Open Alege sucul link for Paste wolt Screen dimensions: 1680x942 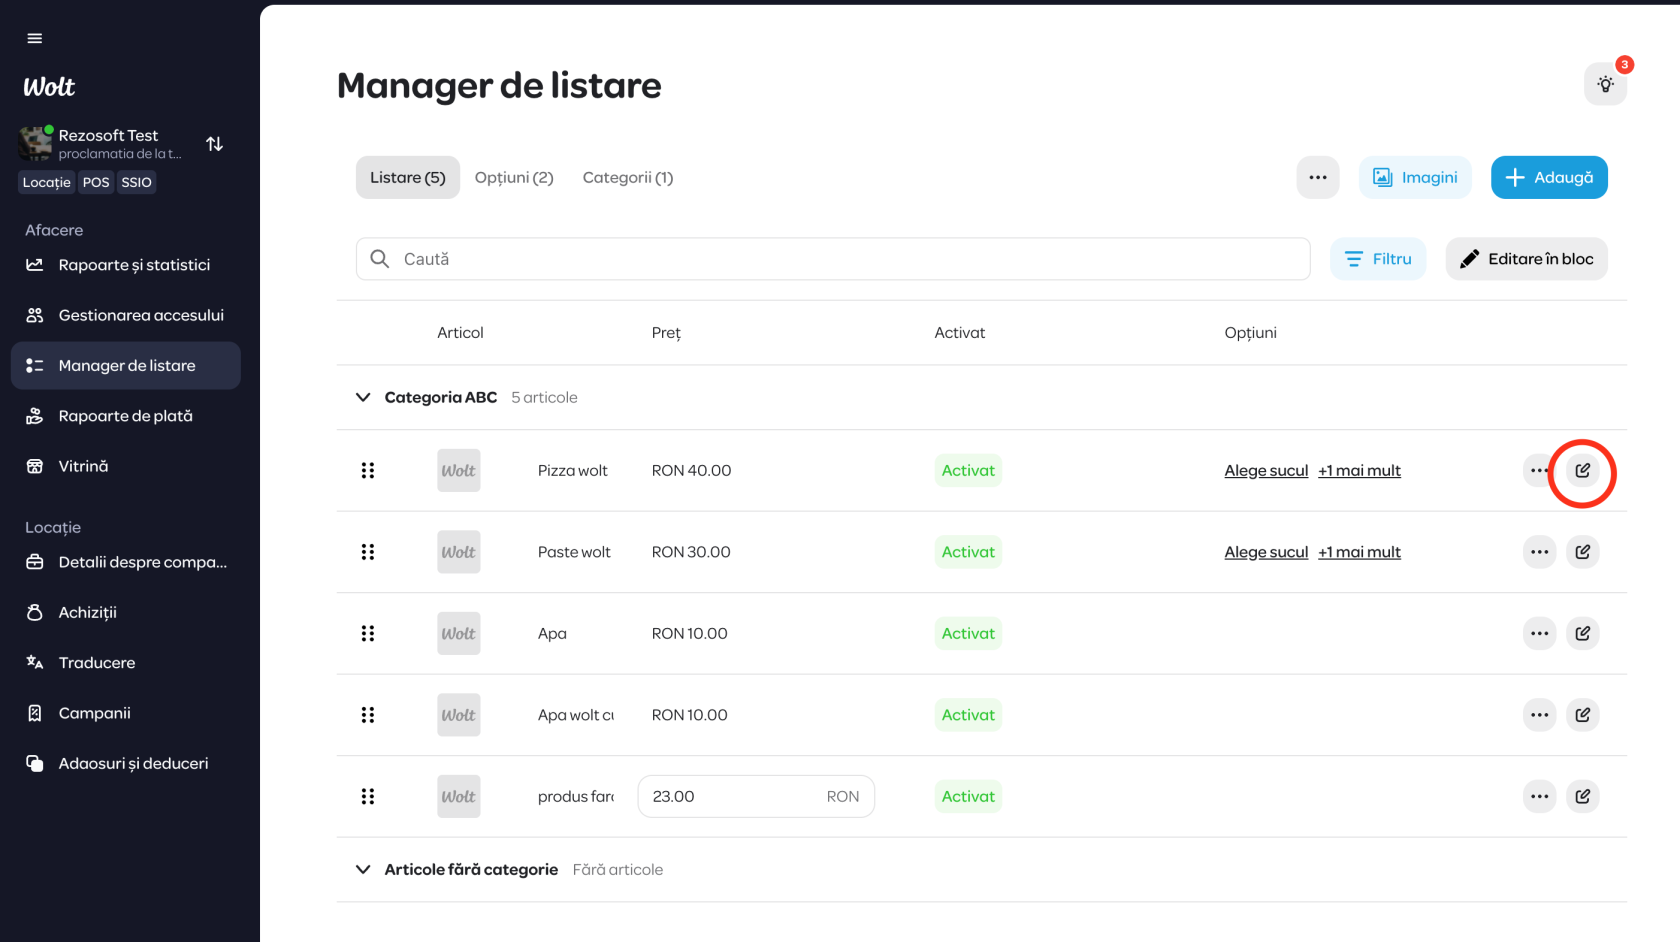click(1266, 552)
